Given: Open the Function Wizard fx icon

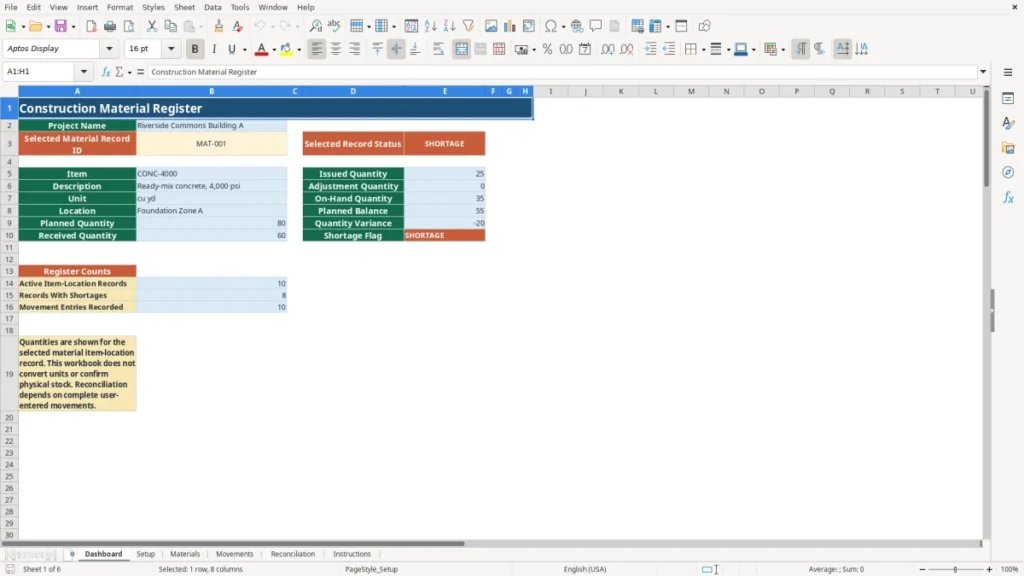Looking at the screenshot, I should 106,72.
